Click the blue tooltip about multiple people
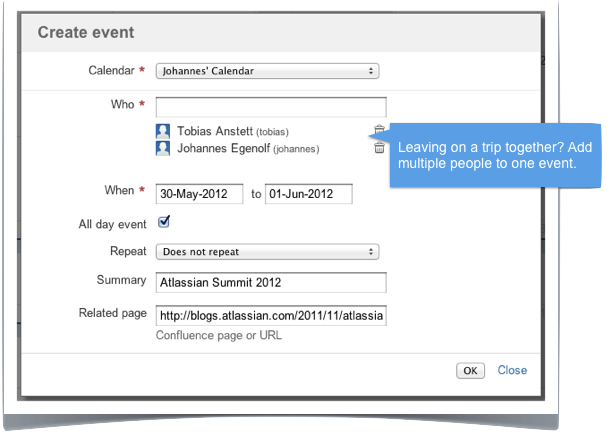607x436 pixels. pyautogui.click(x=495, y=156)
